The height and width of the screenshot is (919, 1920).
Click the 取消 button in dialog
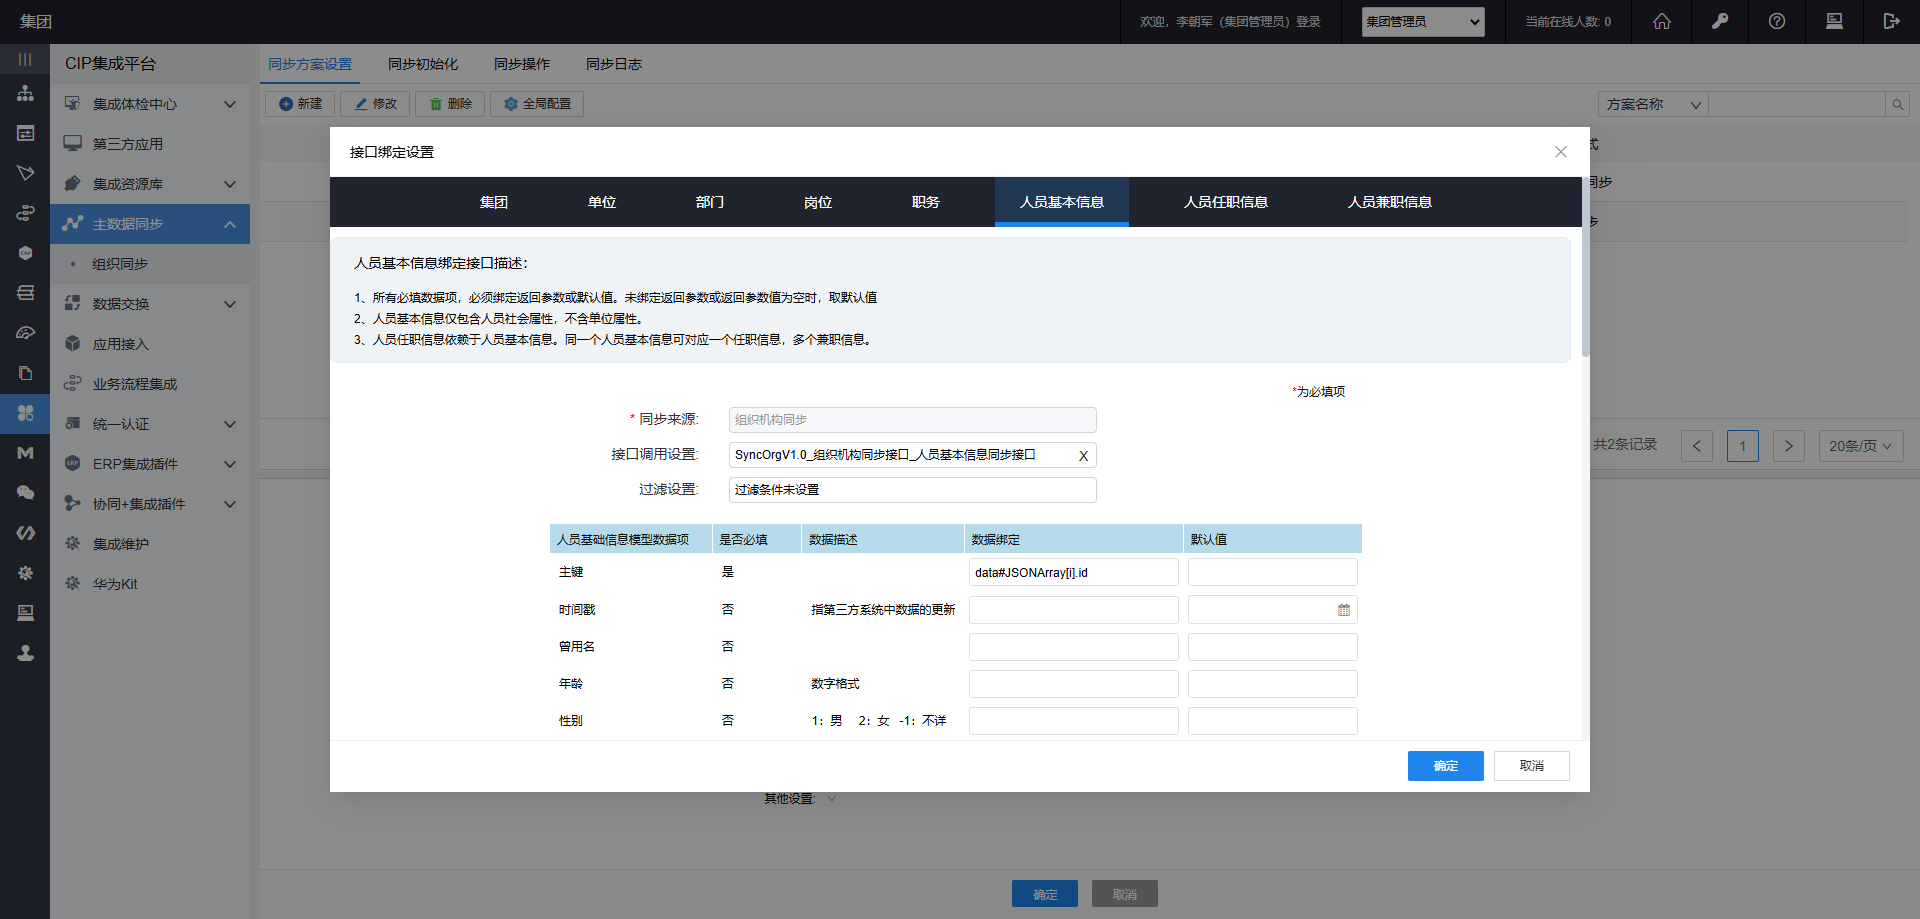[x=1531, y=766]
